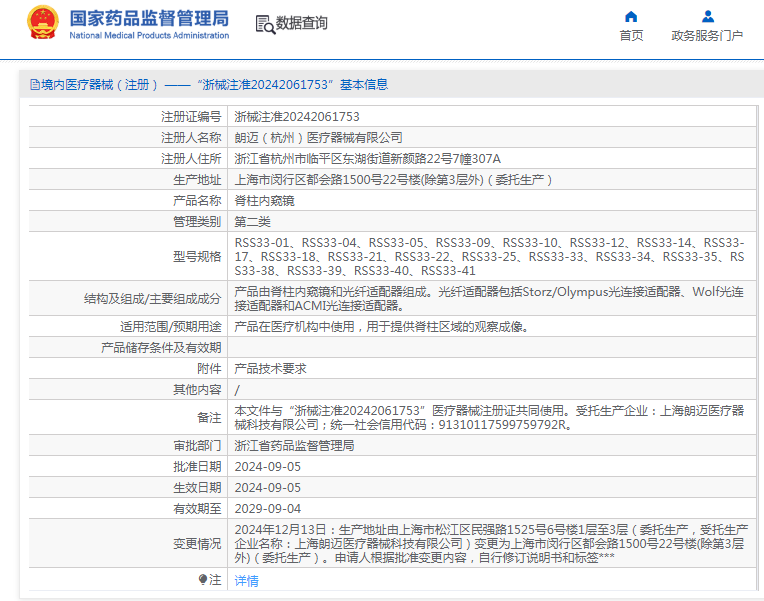This screenshot has height=601, width=764.
Task: Click the 管理类别 row label
Action: 197,222
